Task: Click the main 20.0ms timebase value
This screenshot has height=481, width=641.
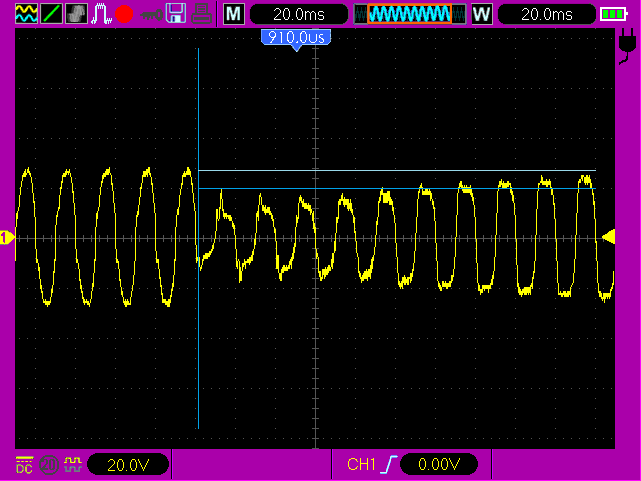Action: (x=298, y=14)
